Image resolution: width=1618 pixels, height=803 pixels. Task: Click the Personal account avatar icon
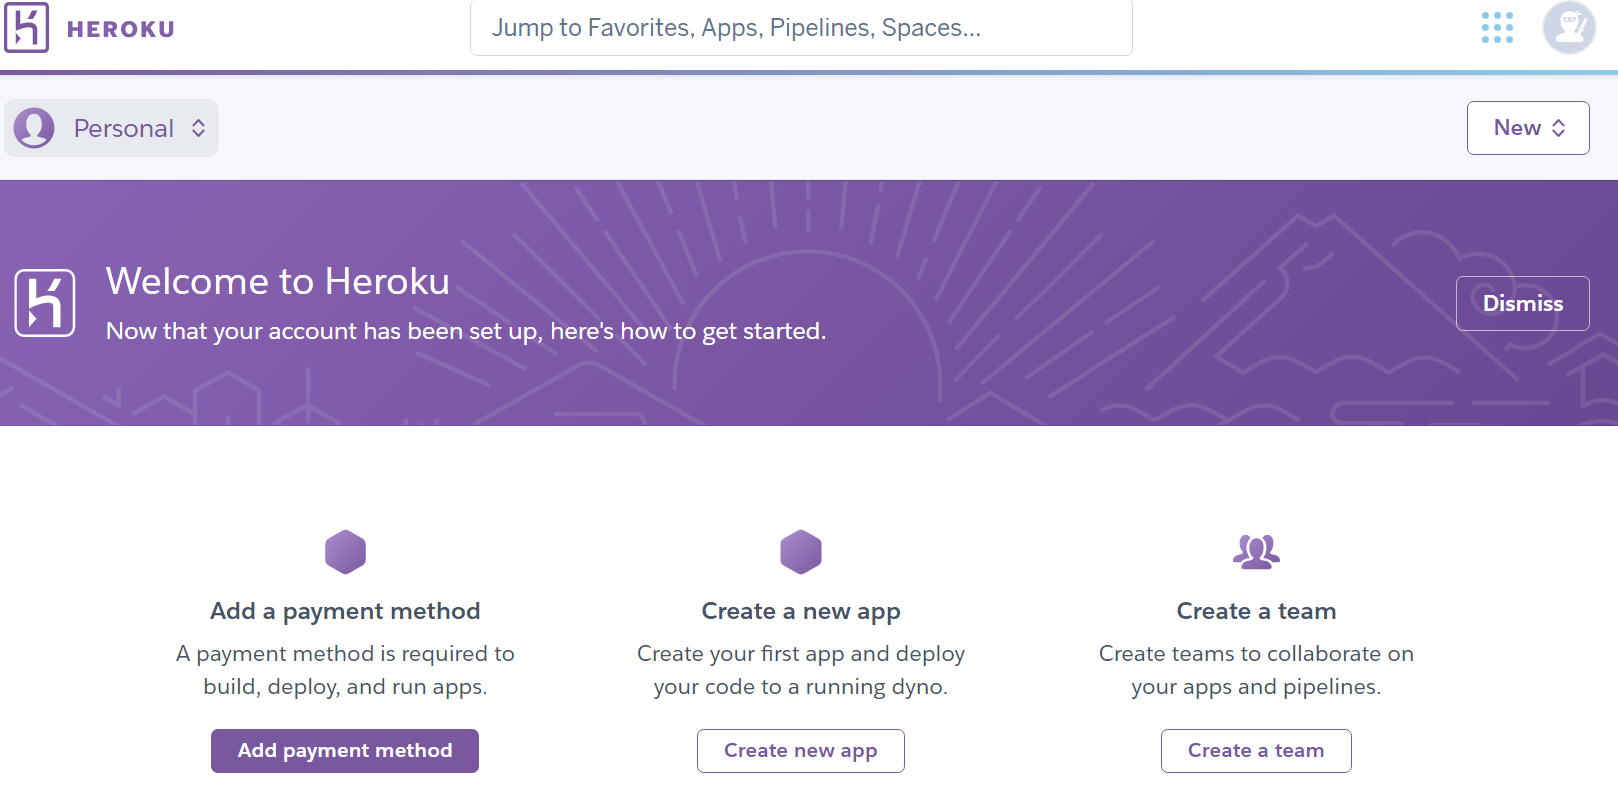[x=34, y=128]
